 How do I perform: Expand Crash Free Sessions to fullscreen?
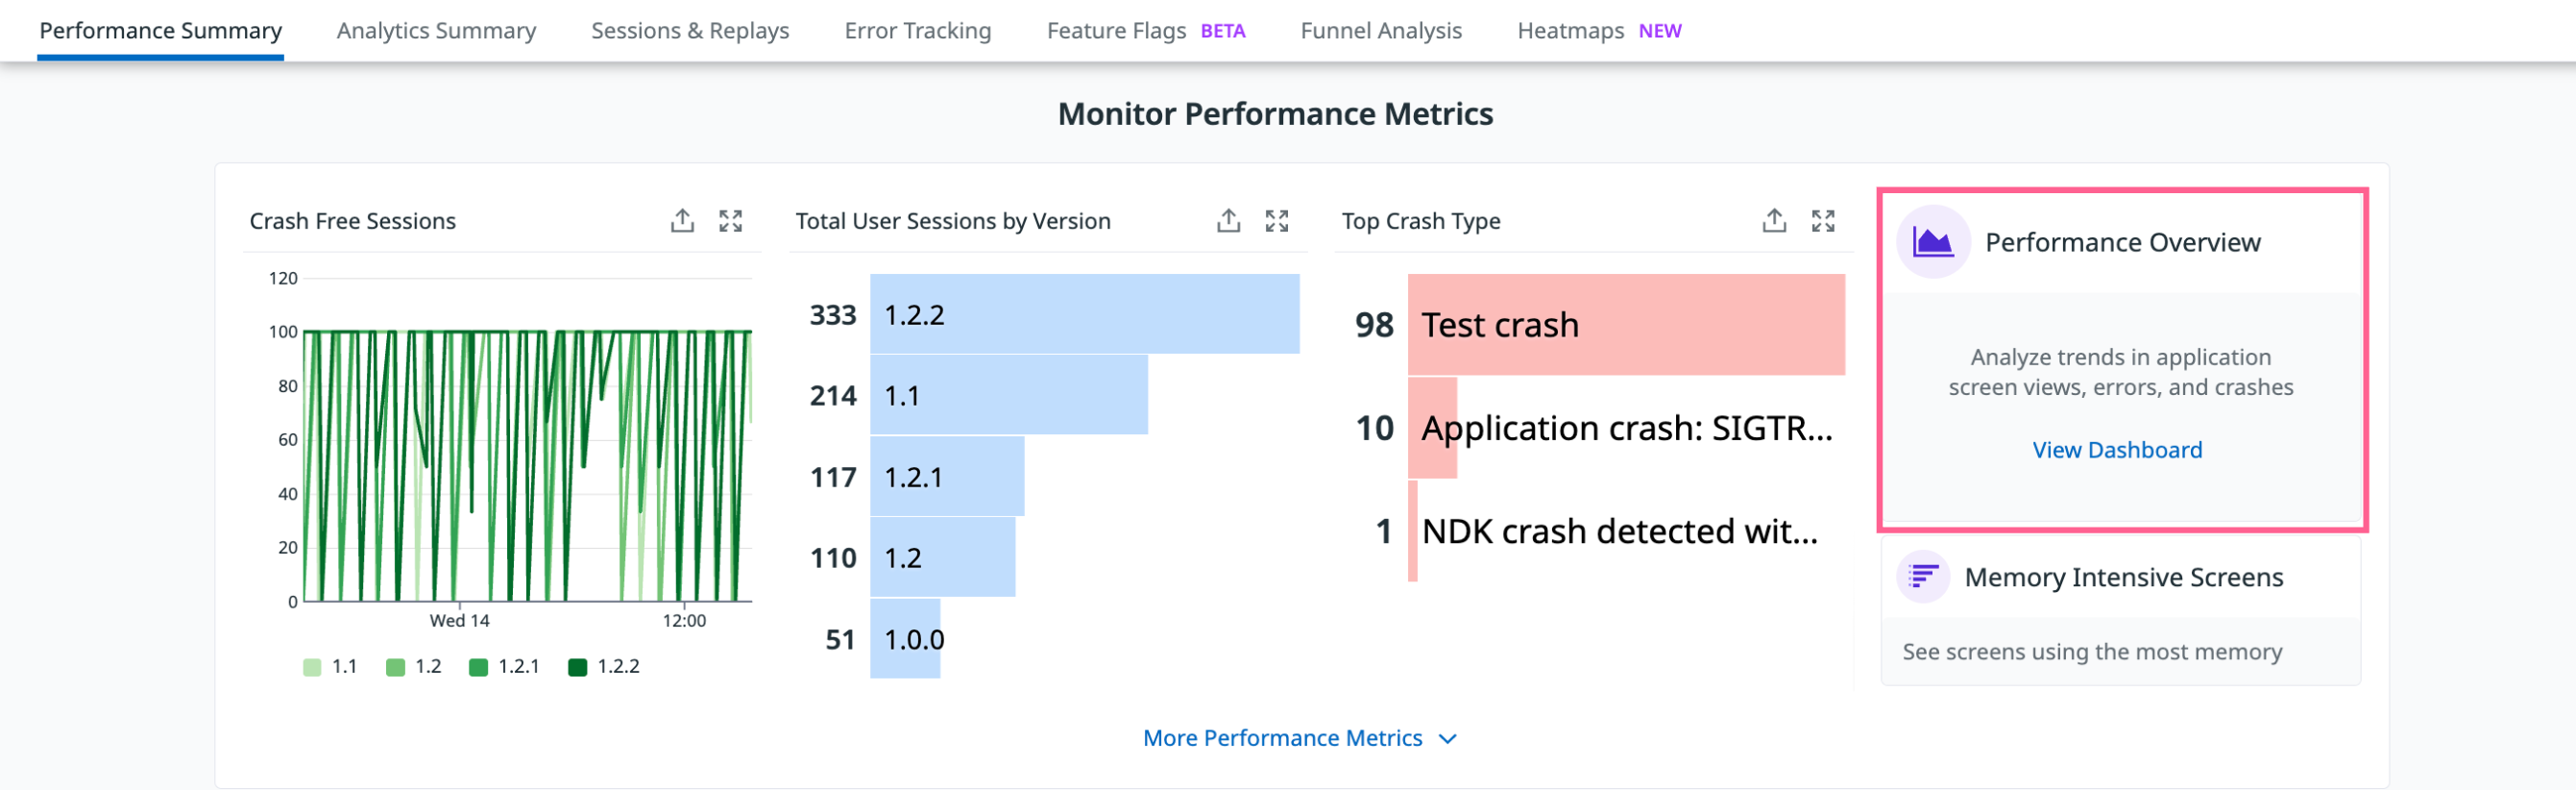tap(731, 221)
